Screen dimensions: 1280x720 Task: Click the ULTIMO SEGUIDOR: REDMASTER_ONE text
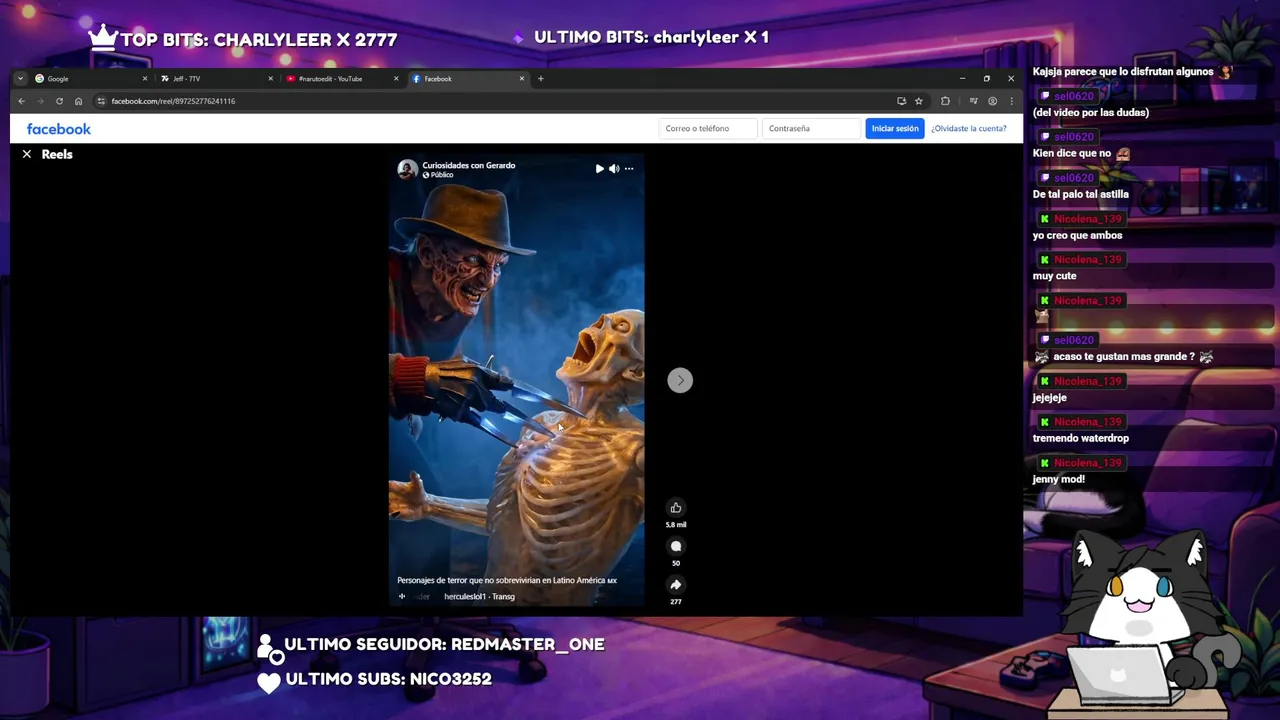click(444, 644)
